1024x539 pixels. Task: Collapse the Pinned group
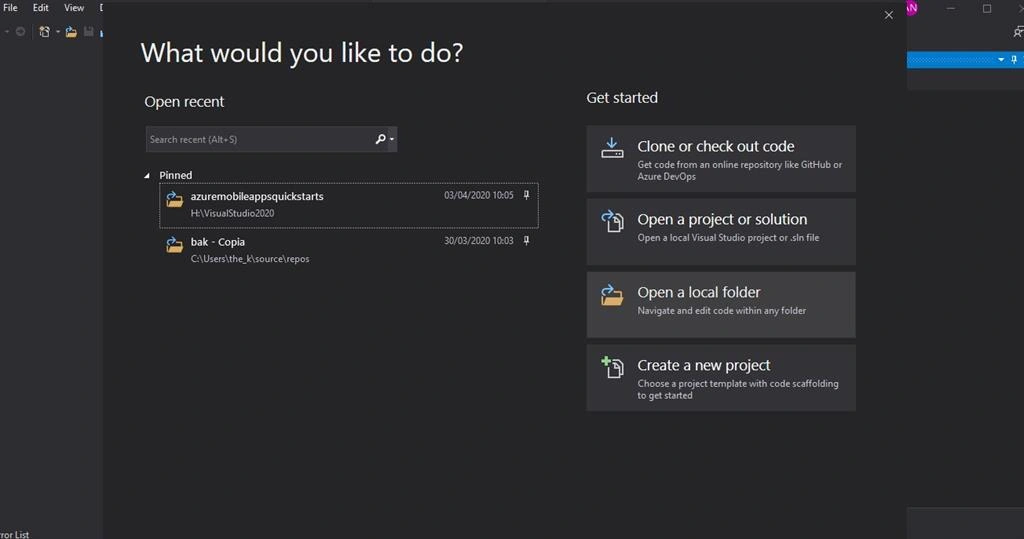point(147,175)
